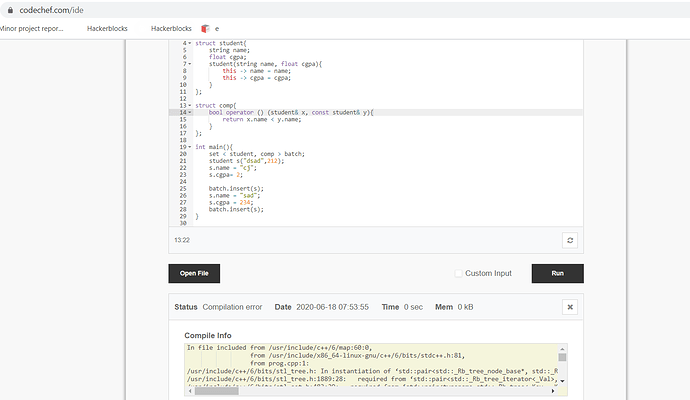Click compile info scroll right arrow
Screen dimensions: 690x400
[553, 391]
